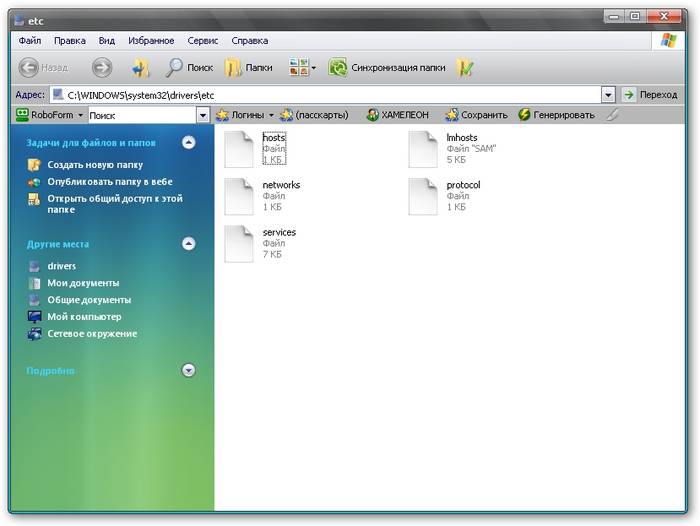
Task: Click the folder synchronization icon
Action: pos(338,68)
